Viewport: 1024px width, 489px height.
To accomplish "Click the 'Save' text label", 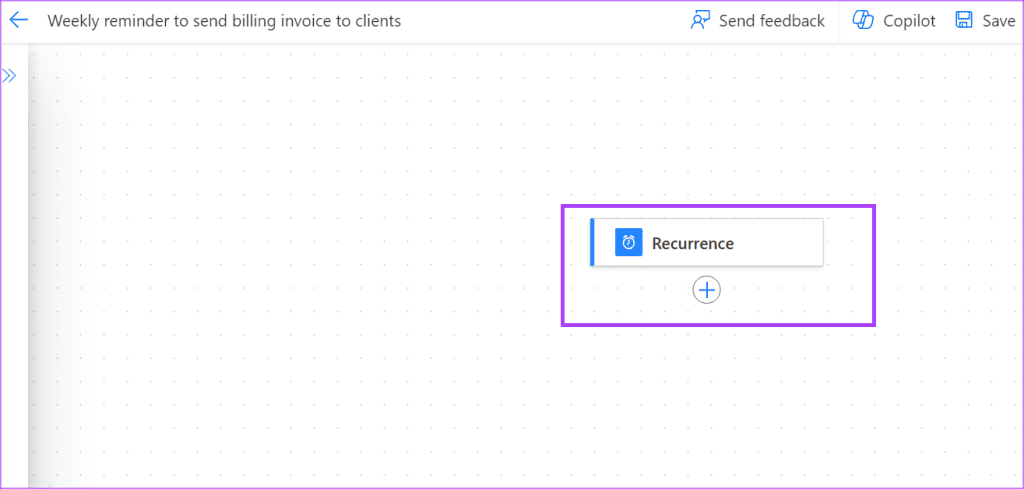I will coord(998,21).
